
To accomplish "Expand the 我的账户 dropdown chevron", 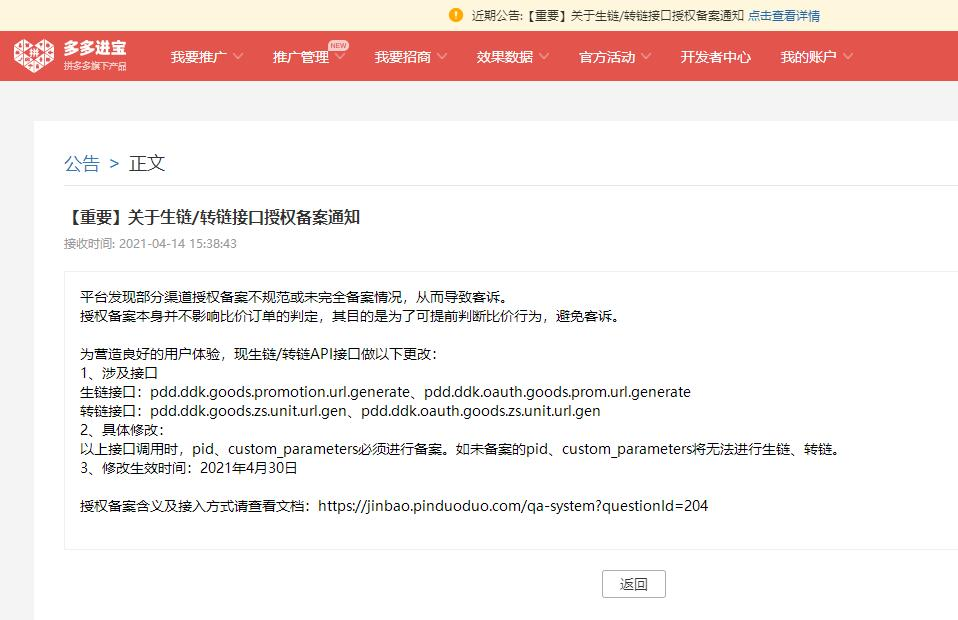I will (848, 56).
